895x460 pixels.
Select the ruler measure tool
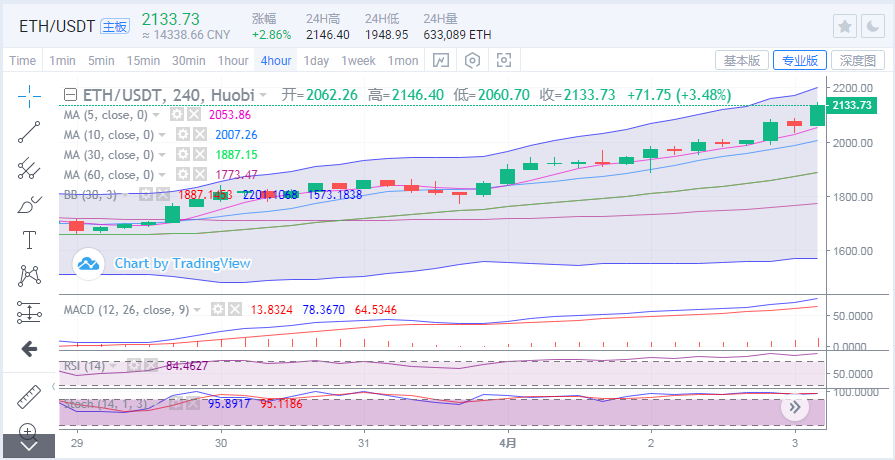tap(29, 397)
